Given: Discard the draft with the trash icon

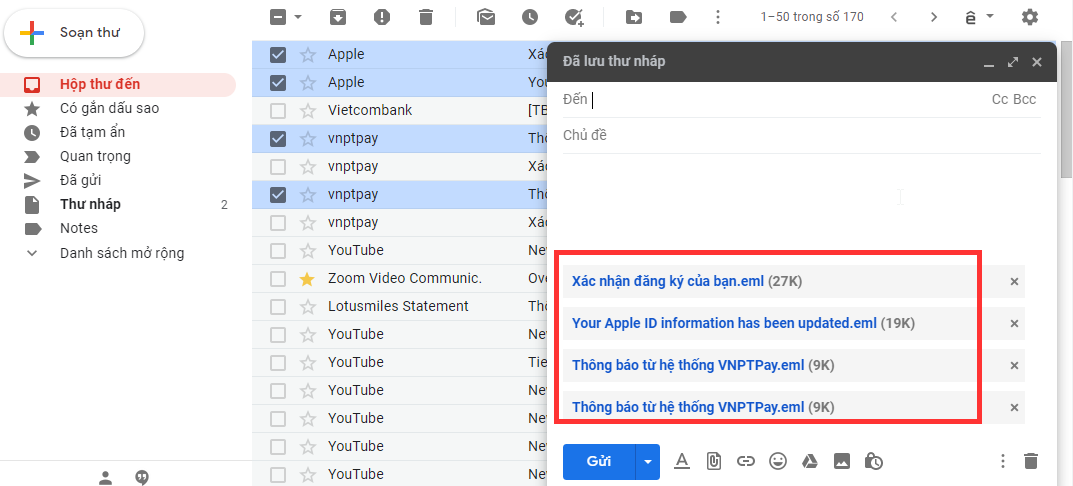Looking at the screenshot, I should (x=1031, y=461).
